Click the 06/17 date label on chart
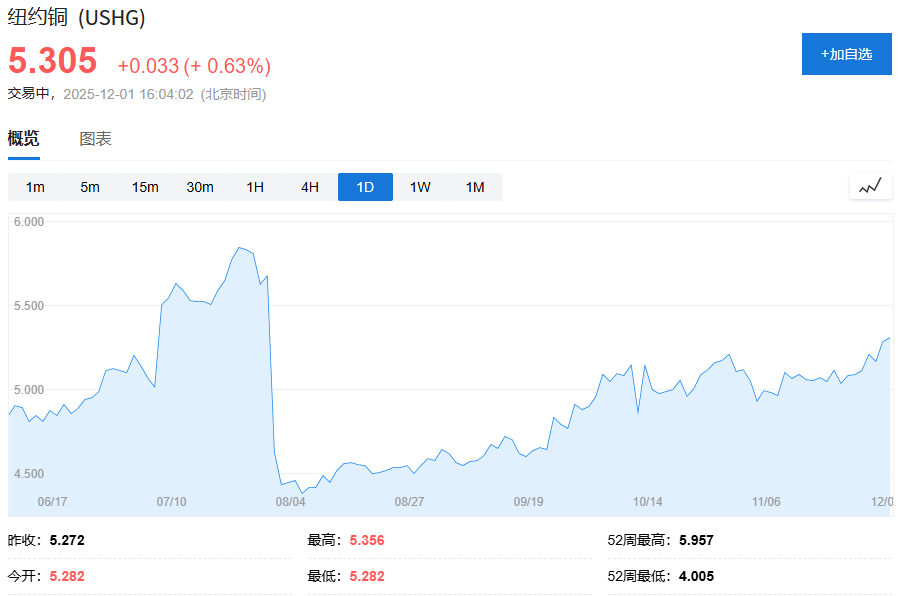This screenshot has height=596, width=898. point(52,502)
